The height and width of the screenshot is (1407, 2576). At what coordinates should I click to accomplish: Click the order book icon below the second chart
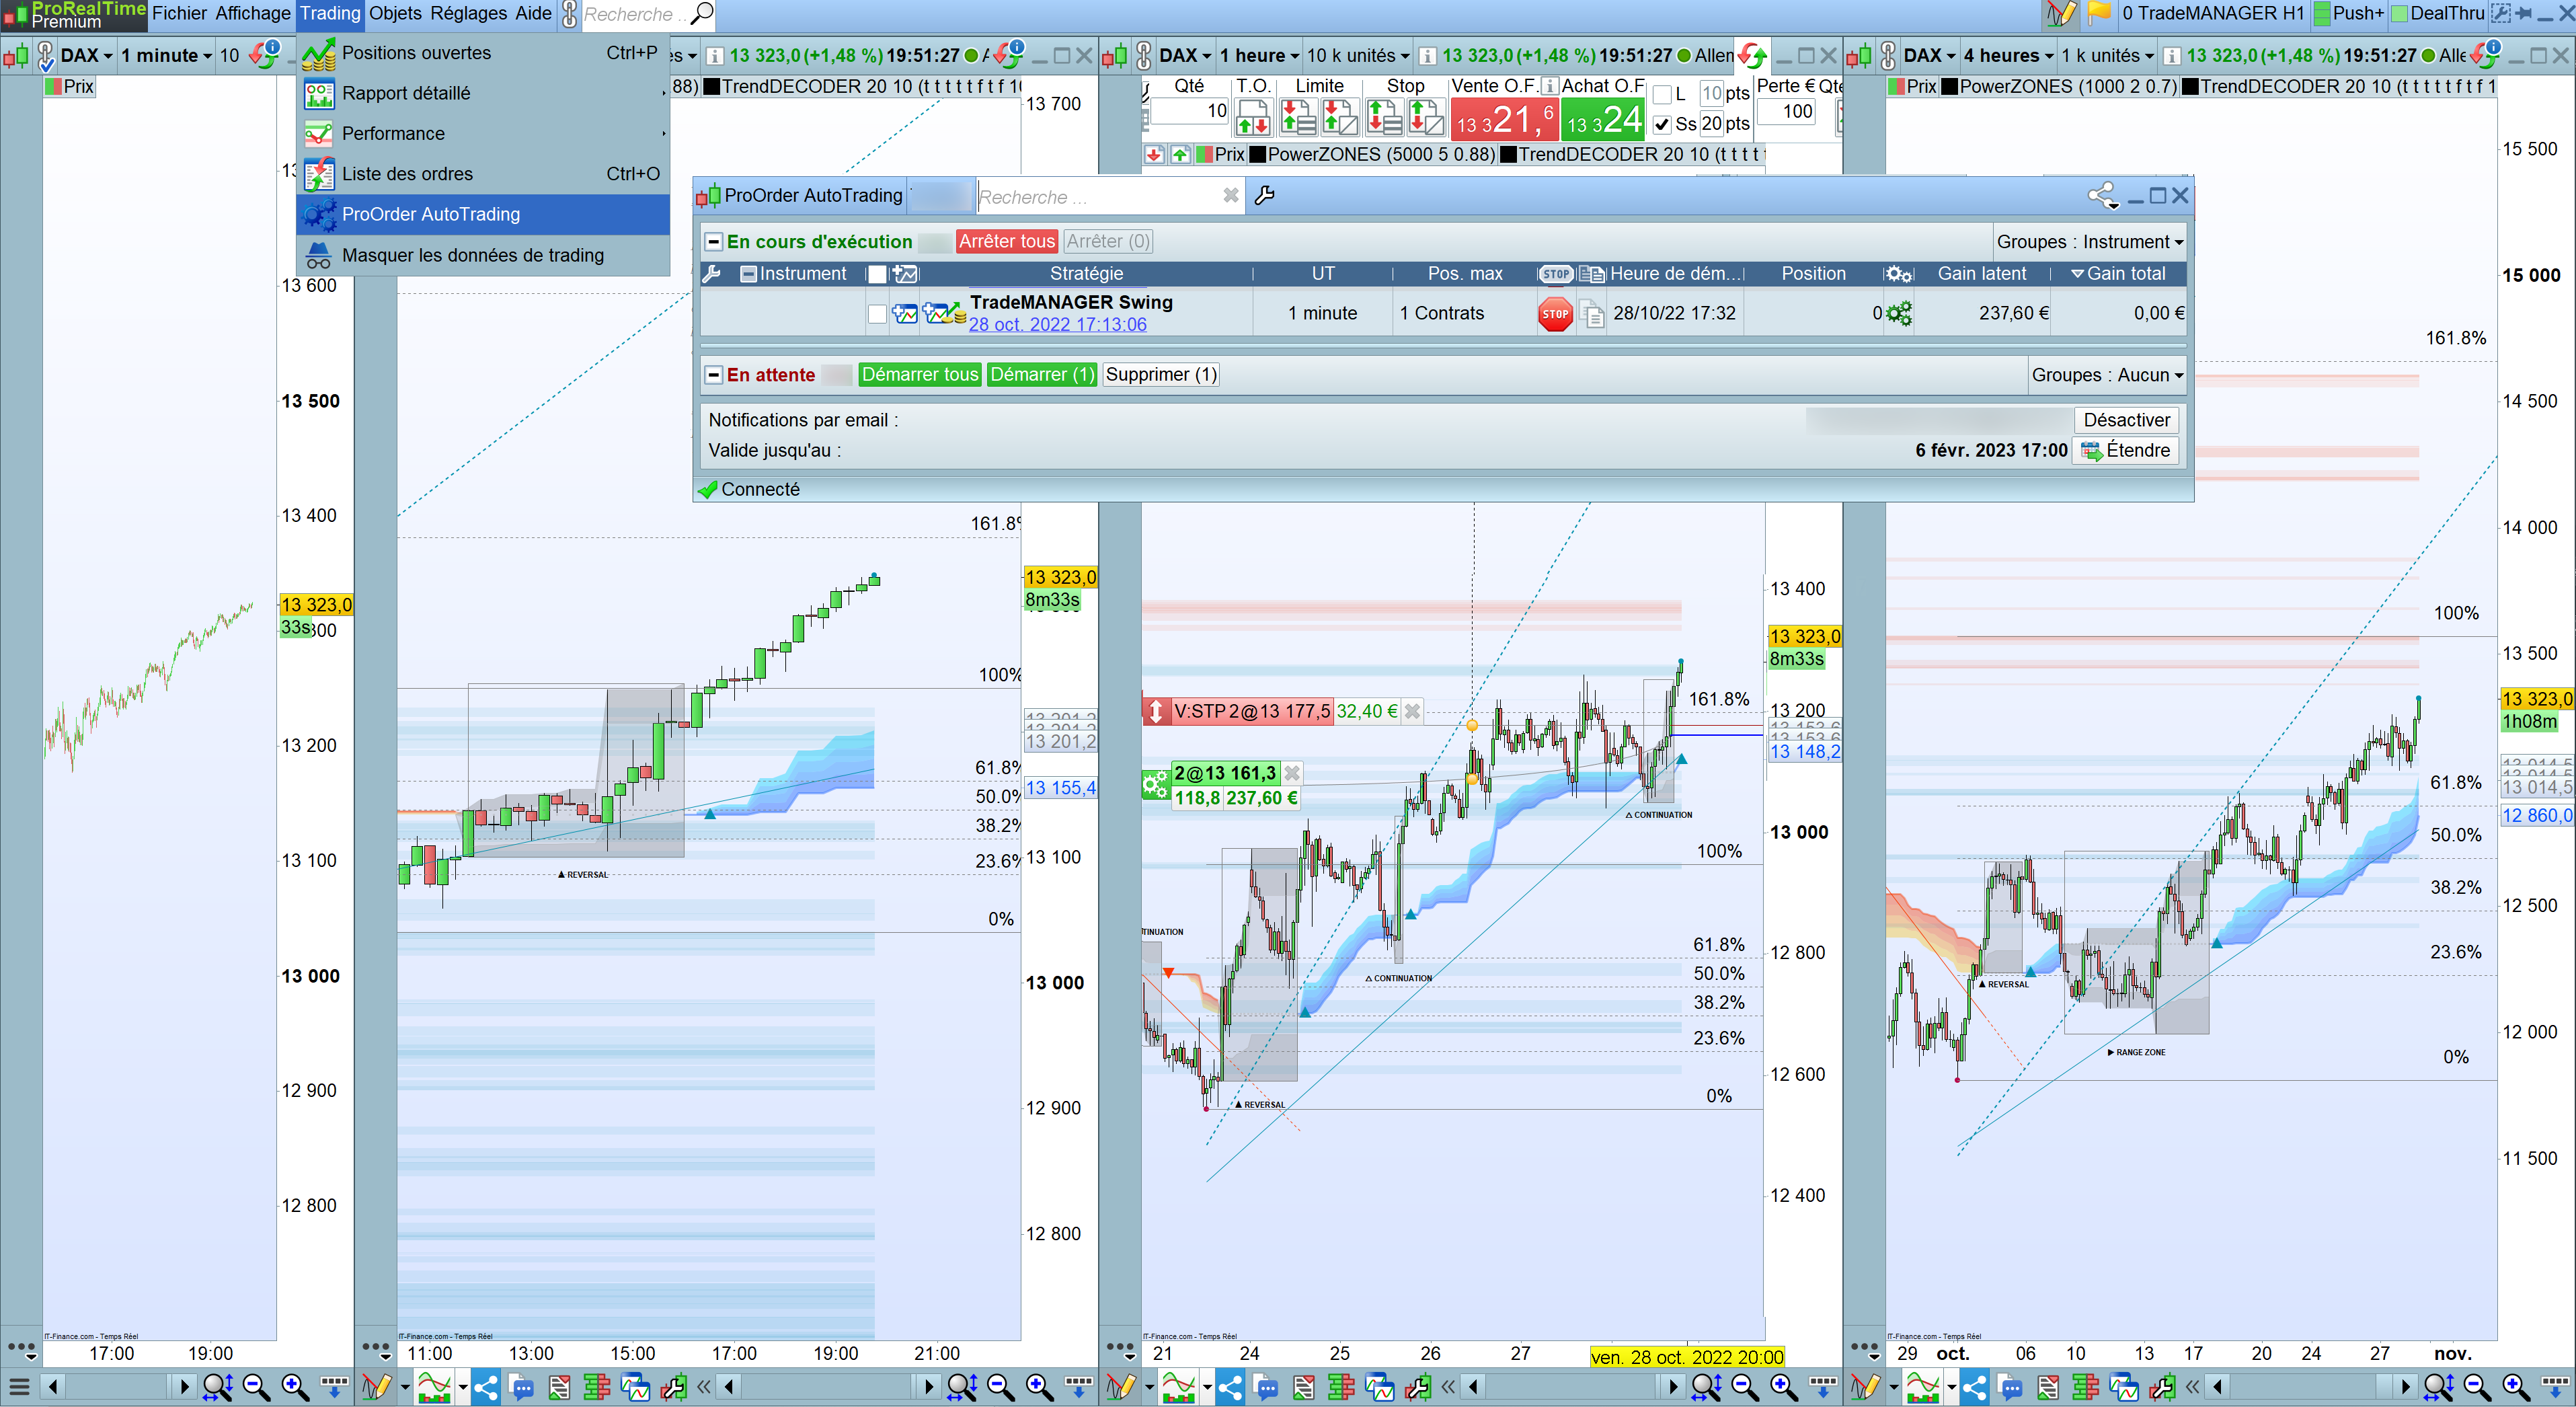point(597,1386)
